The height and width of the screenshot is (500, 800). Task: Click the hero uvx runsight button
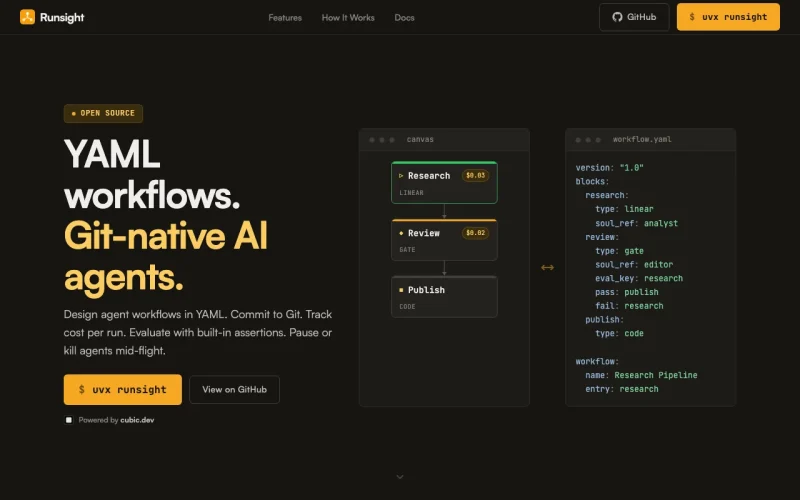(x=122, y=390)
